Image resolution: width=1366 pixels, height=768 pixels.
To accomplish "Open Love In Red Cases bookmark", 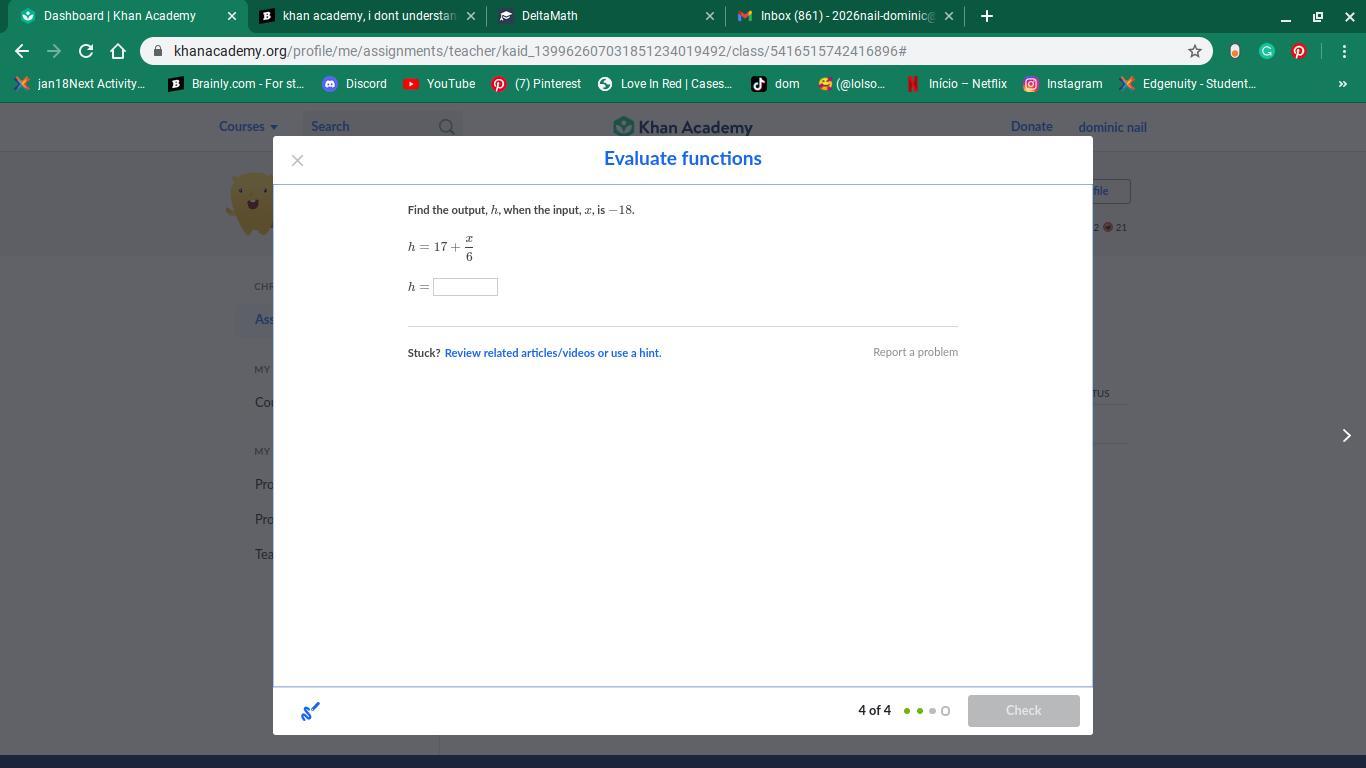I will pos(665,84).
